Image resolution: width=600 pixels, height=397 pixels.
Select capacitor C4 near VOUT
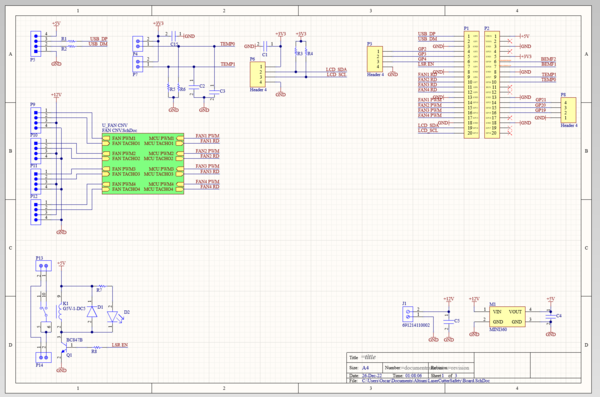point(551,316)
